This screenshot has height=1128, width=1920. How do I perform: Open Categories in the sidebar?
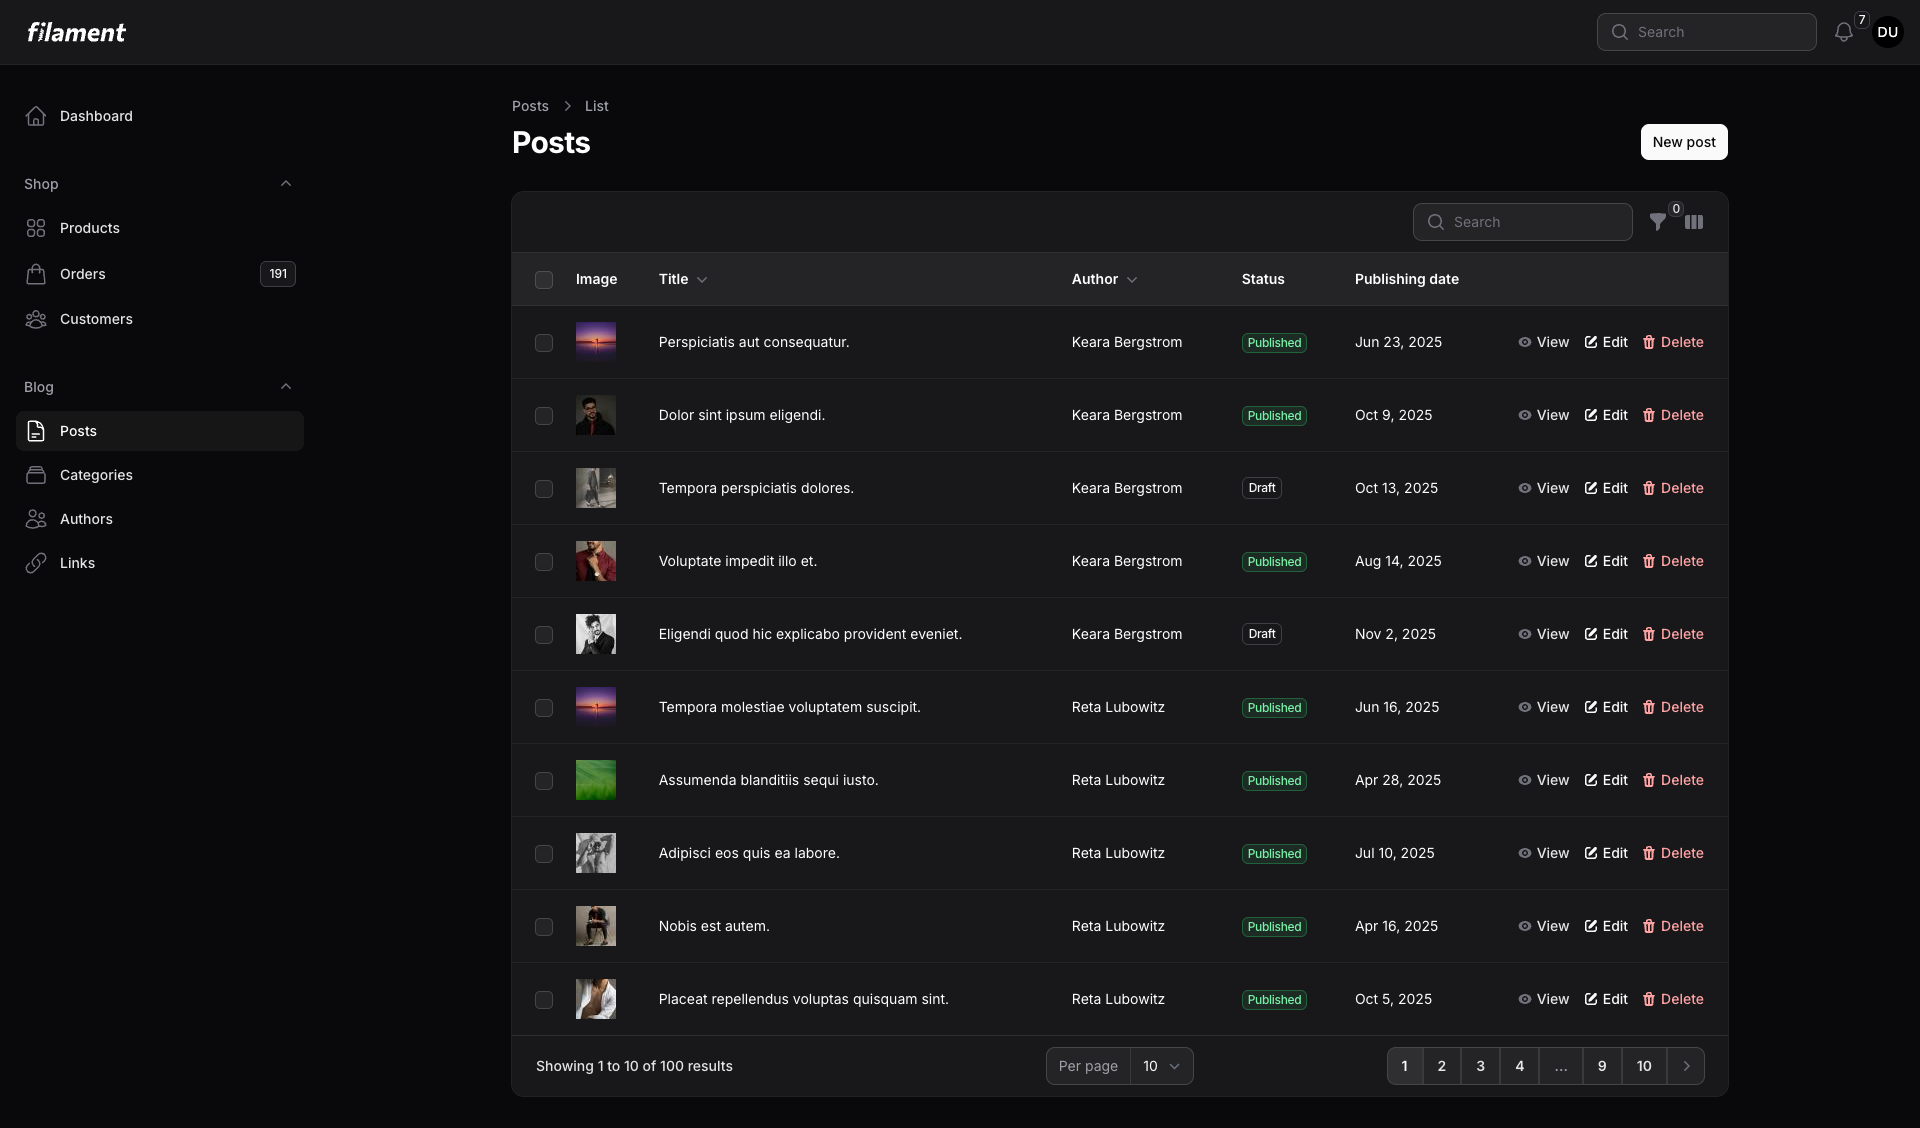point(95,475)
